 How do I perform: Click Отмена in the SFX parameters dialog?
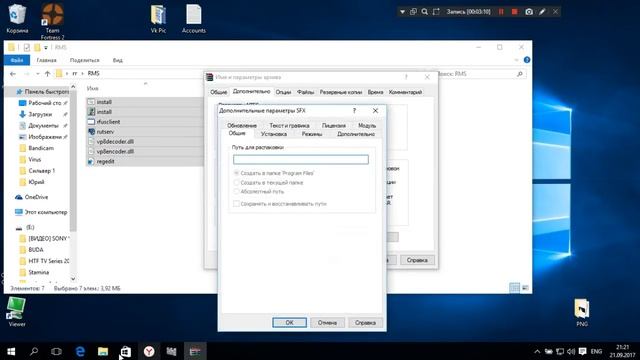tap(327, 322)
